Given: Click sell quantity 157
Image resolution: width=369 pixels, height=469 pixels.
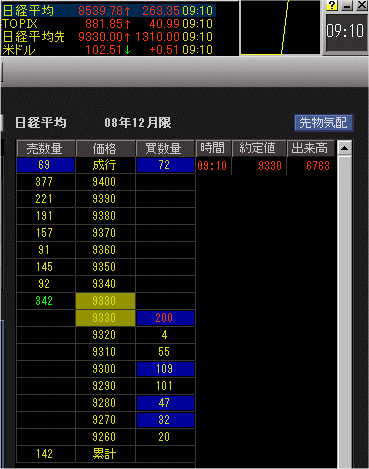Looking at the screenshot, I should (46, 233).
